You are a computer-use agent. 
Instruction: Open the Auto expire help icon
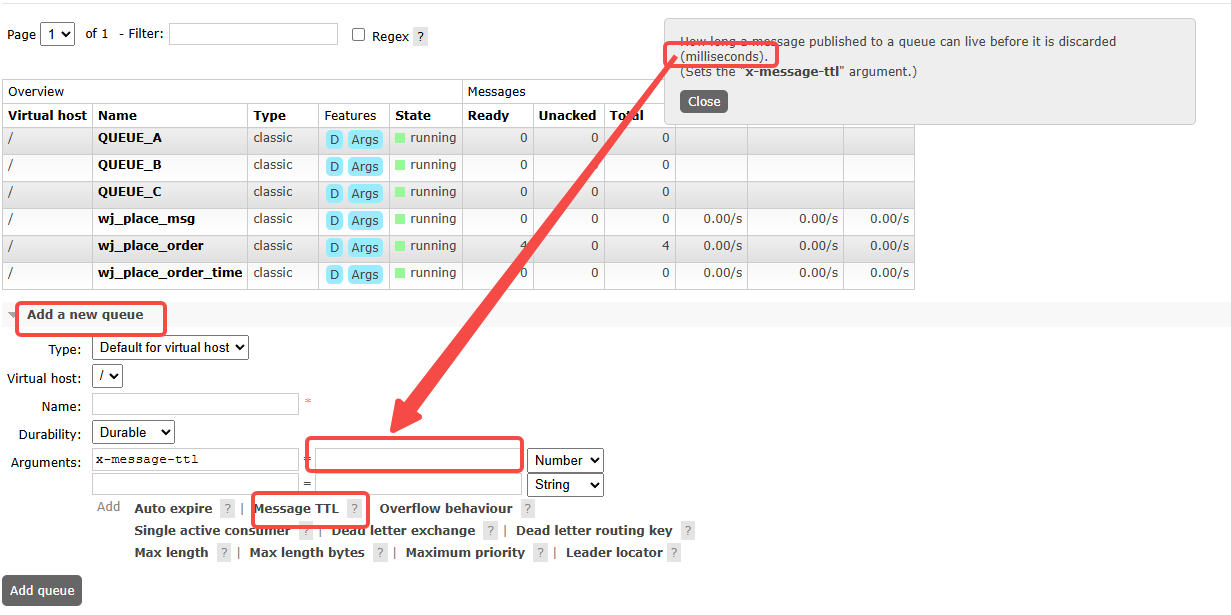227,509
